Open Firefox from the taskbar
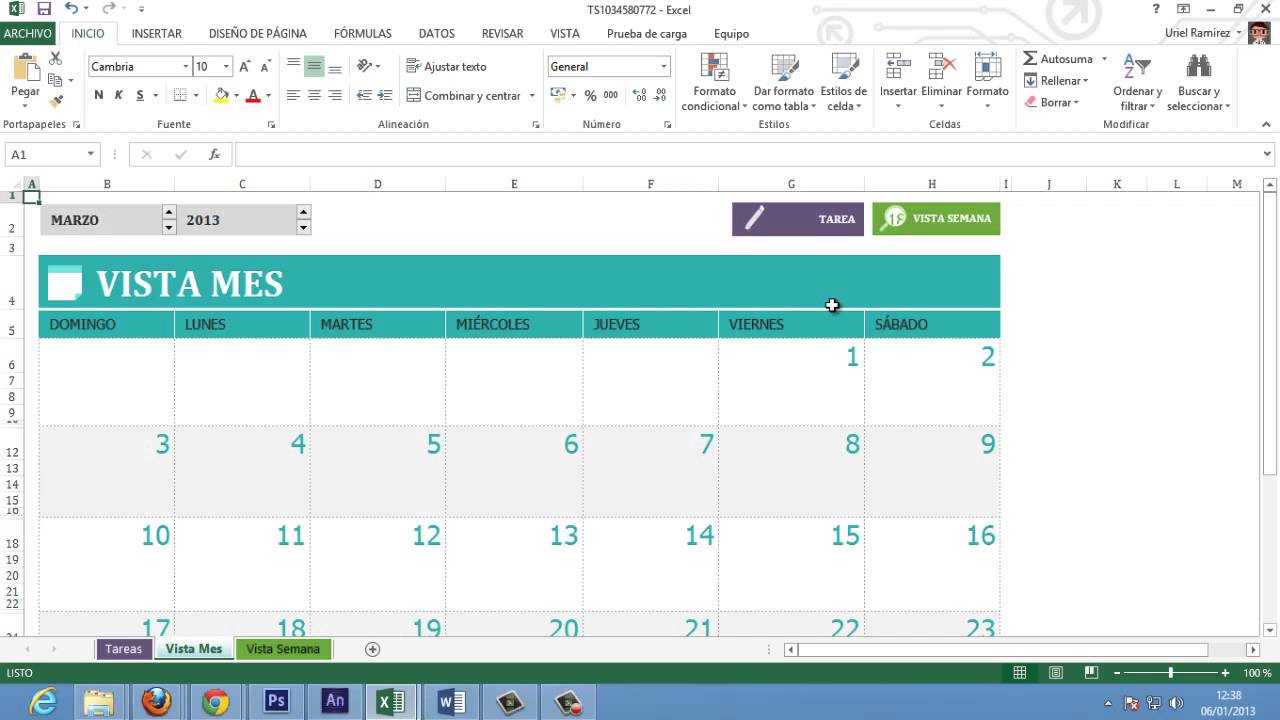 click(x=156, y=702)
